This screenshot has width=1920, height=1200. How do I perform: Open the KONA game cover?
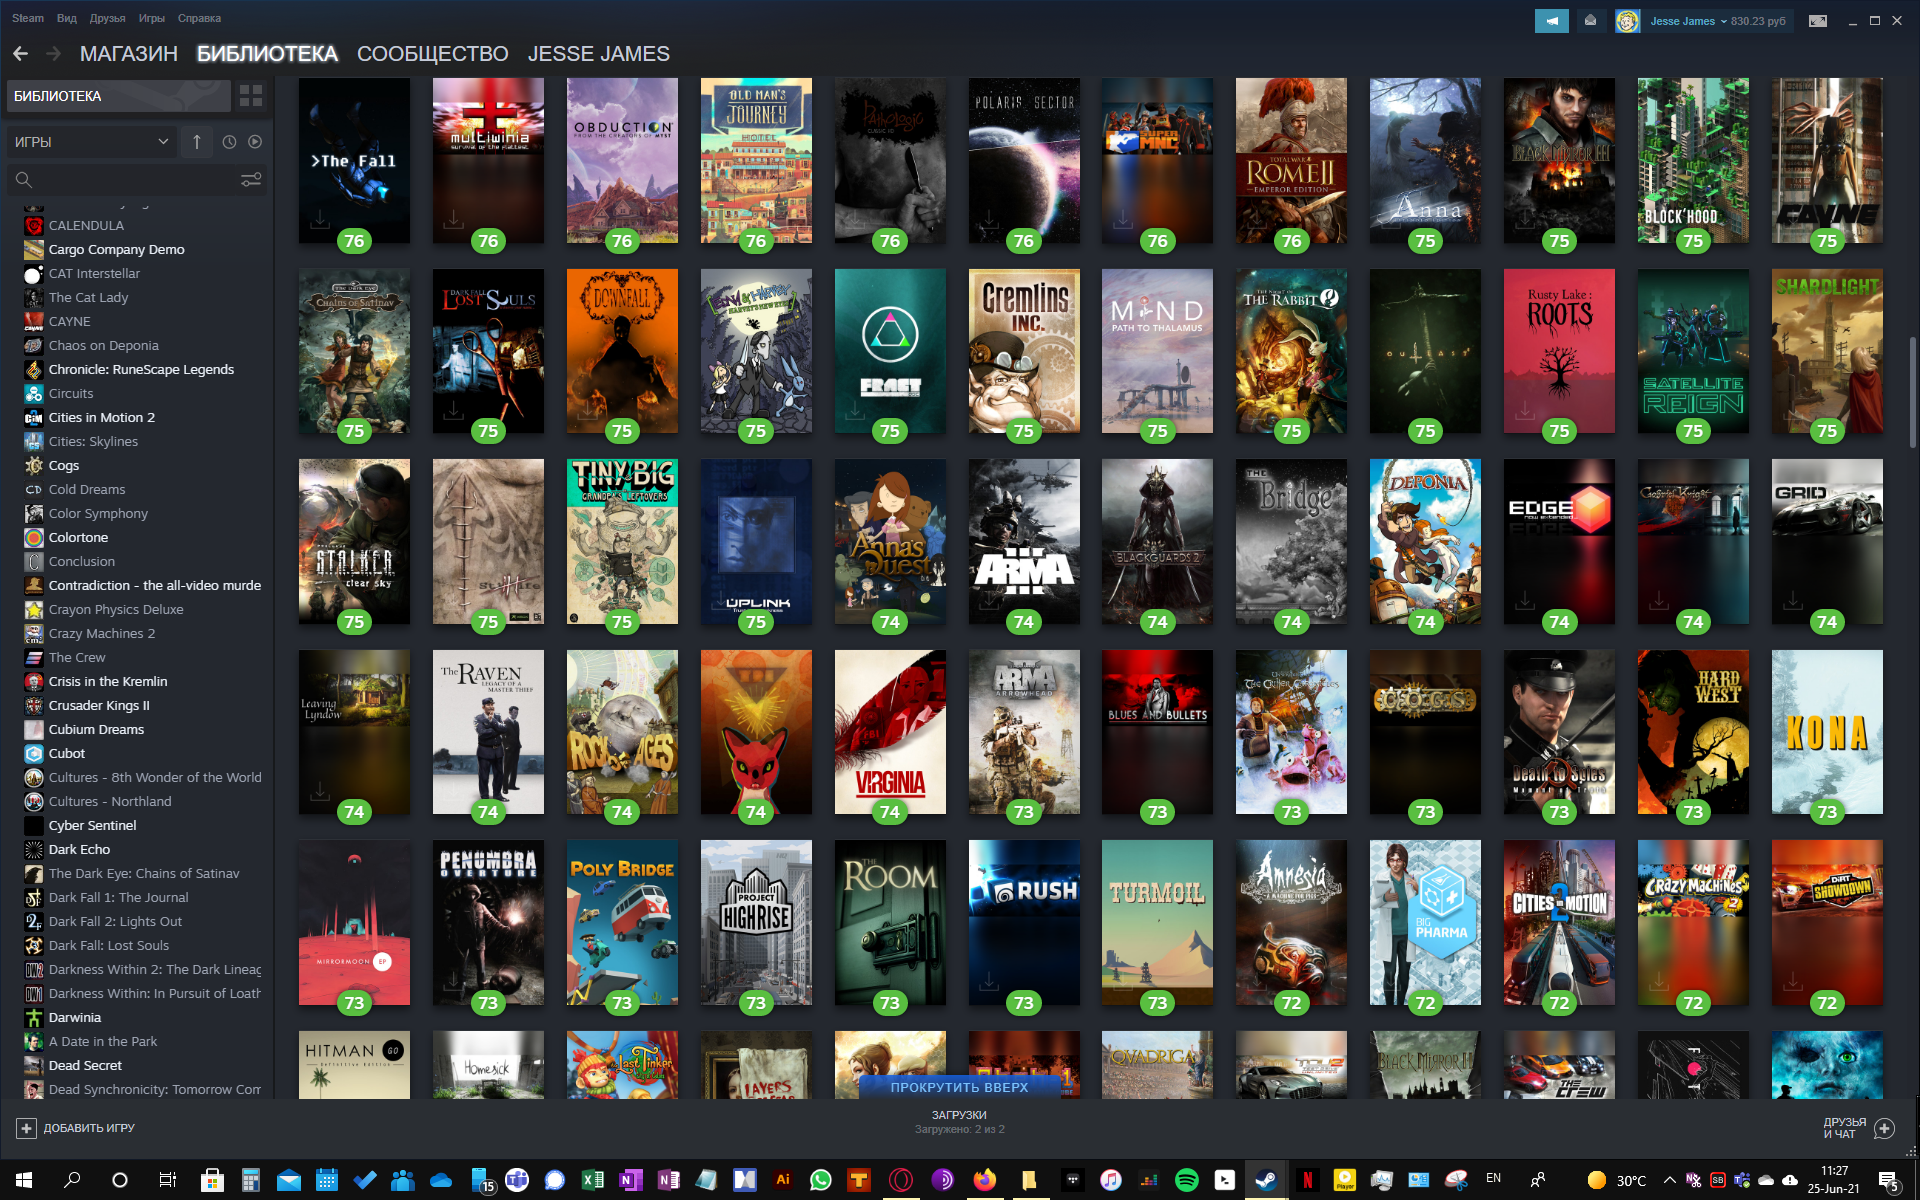tap(1827, 732)
